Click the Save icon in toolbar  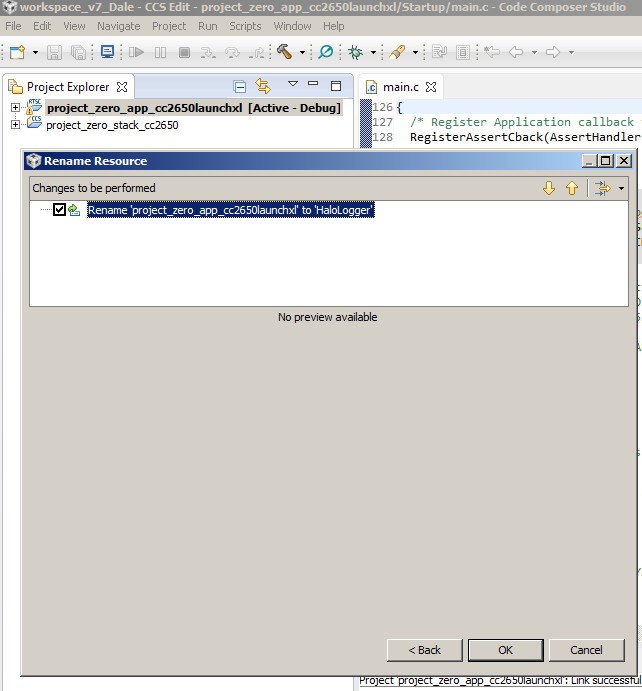54,52
